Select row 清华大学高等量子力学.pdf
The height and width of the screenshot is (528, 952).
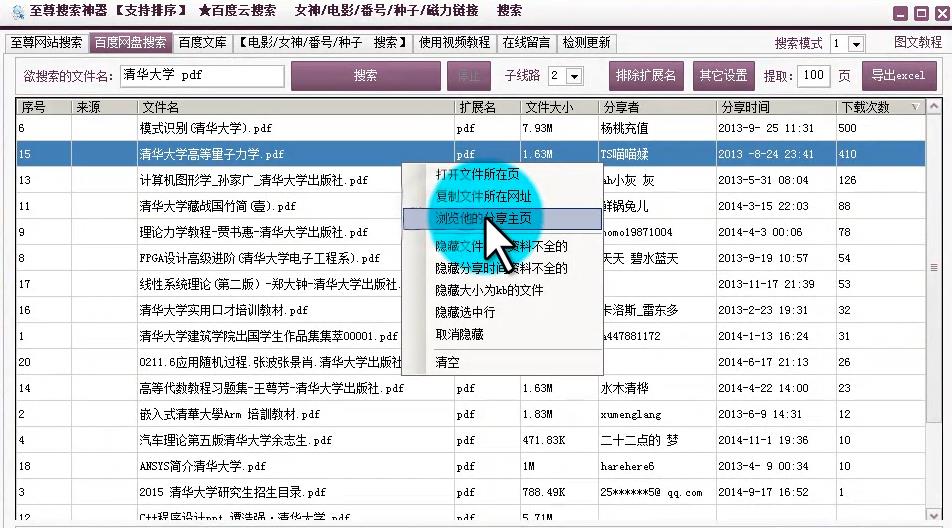(471, 154)
